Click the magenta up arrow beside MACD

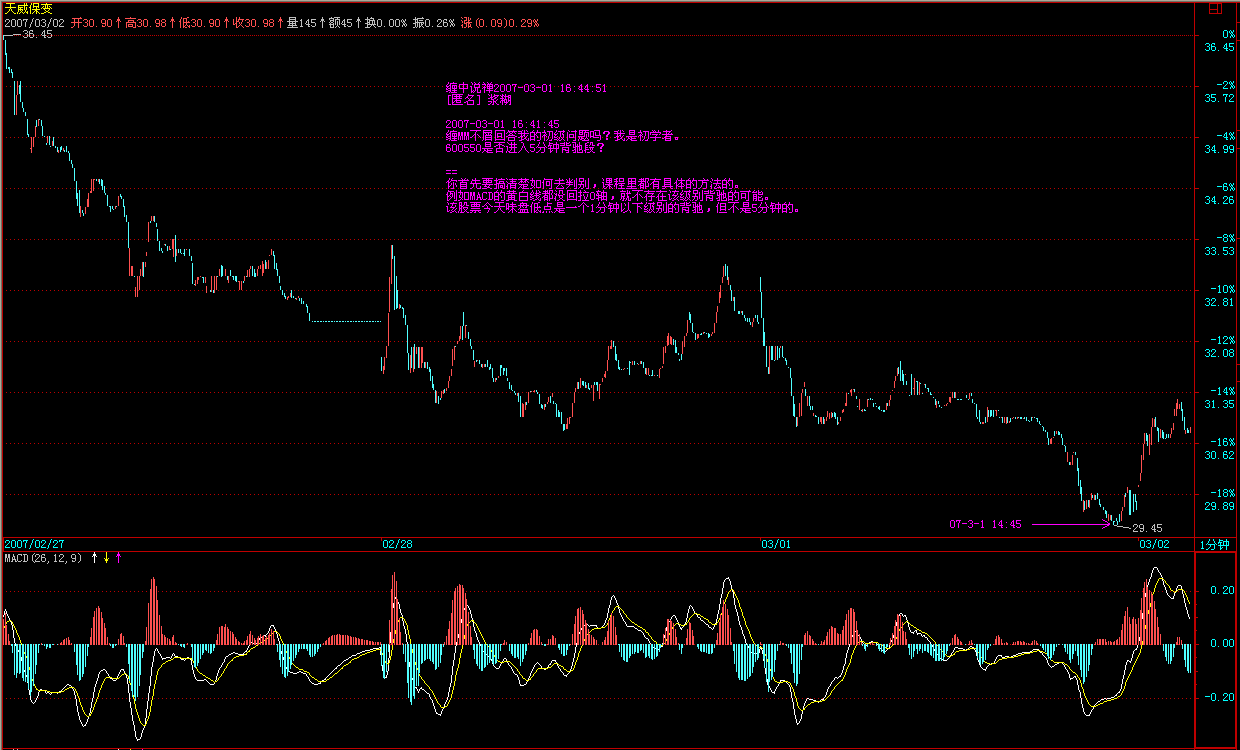pyautogui.click(x=118, y=557)
